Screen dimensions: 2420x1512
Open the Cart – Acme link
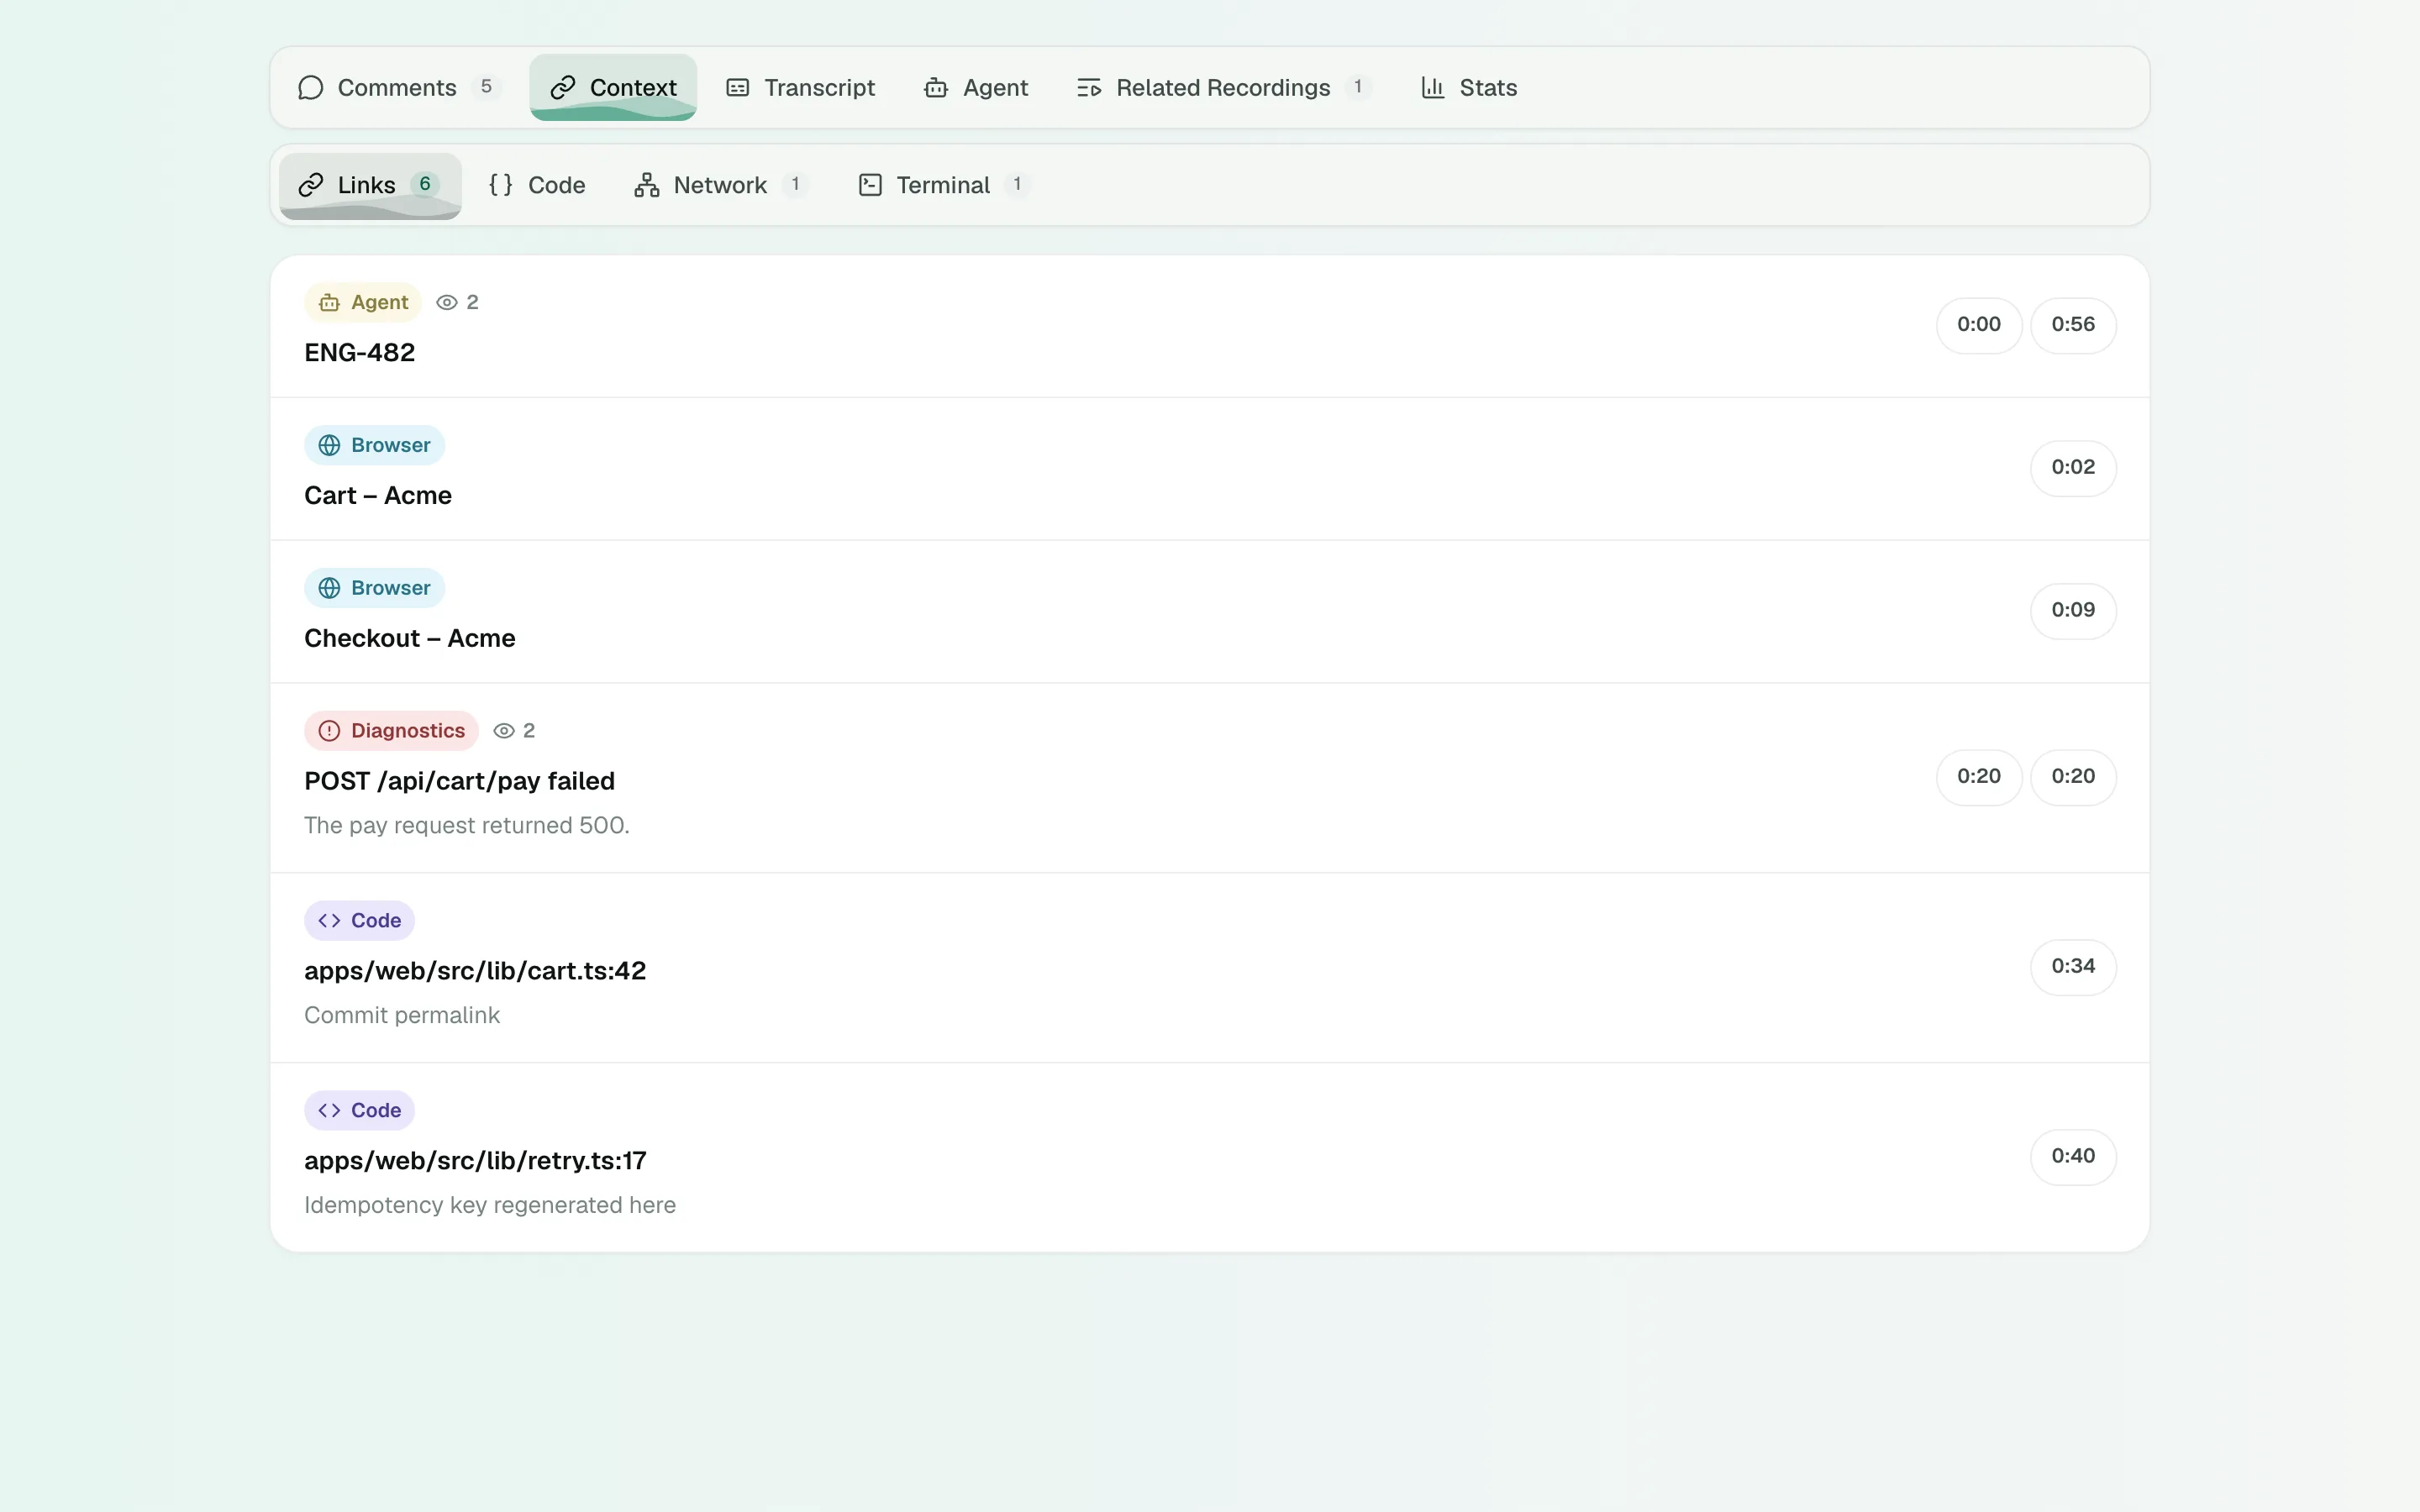tap(378, 495)
